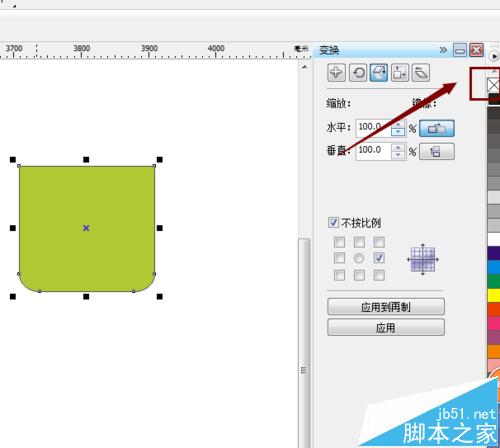Select the Skew transform icon

(x=421, y=72)
